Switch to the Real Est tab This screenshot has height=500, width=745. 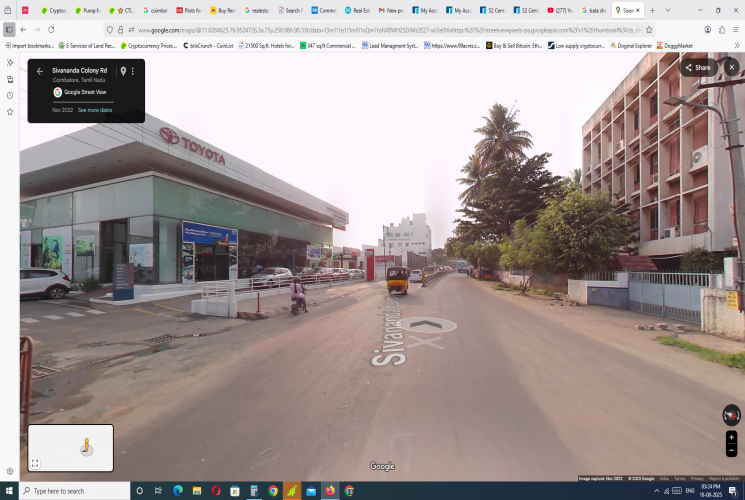358,10
